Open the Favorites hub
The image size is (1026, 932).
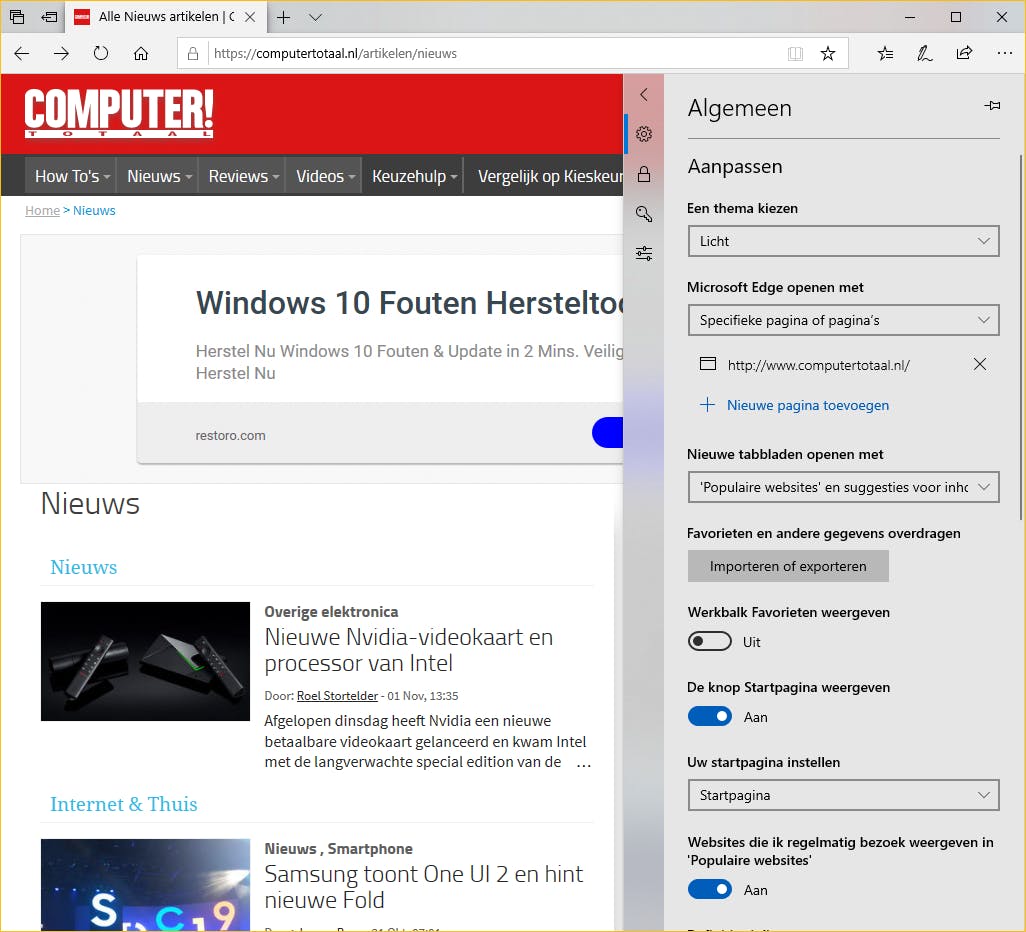tap(885, 54)
